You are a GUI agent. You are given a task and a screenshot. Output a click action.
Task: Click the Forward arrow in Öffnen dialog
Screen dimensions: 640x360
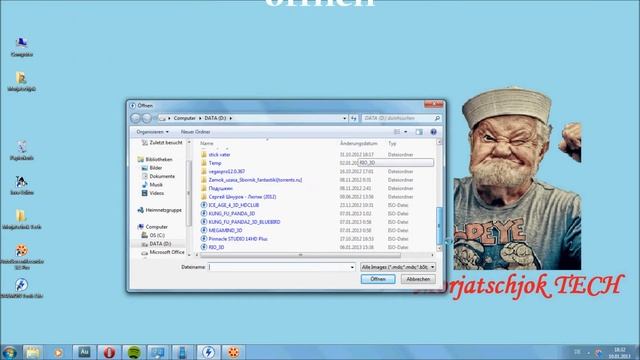click(147, 118)
